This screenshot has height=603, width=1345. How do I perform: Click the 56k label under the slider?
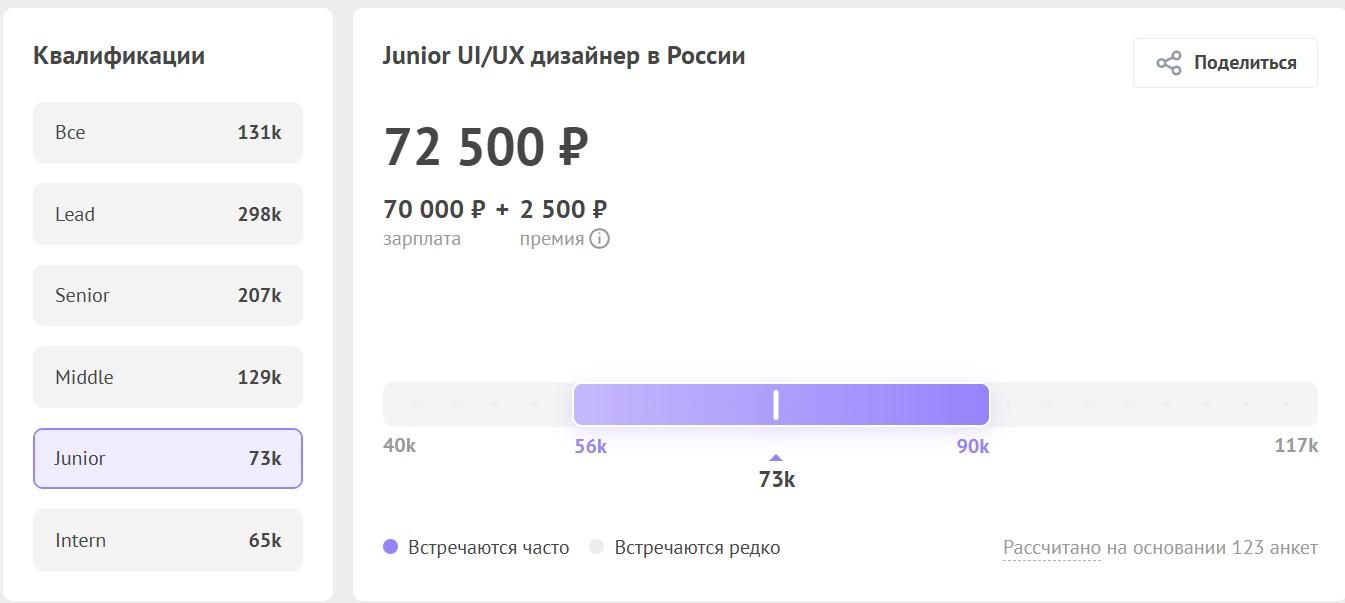[590, 446]
